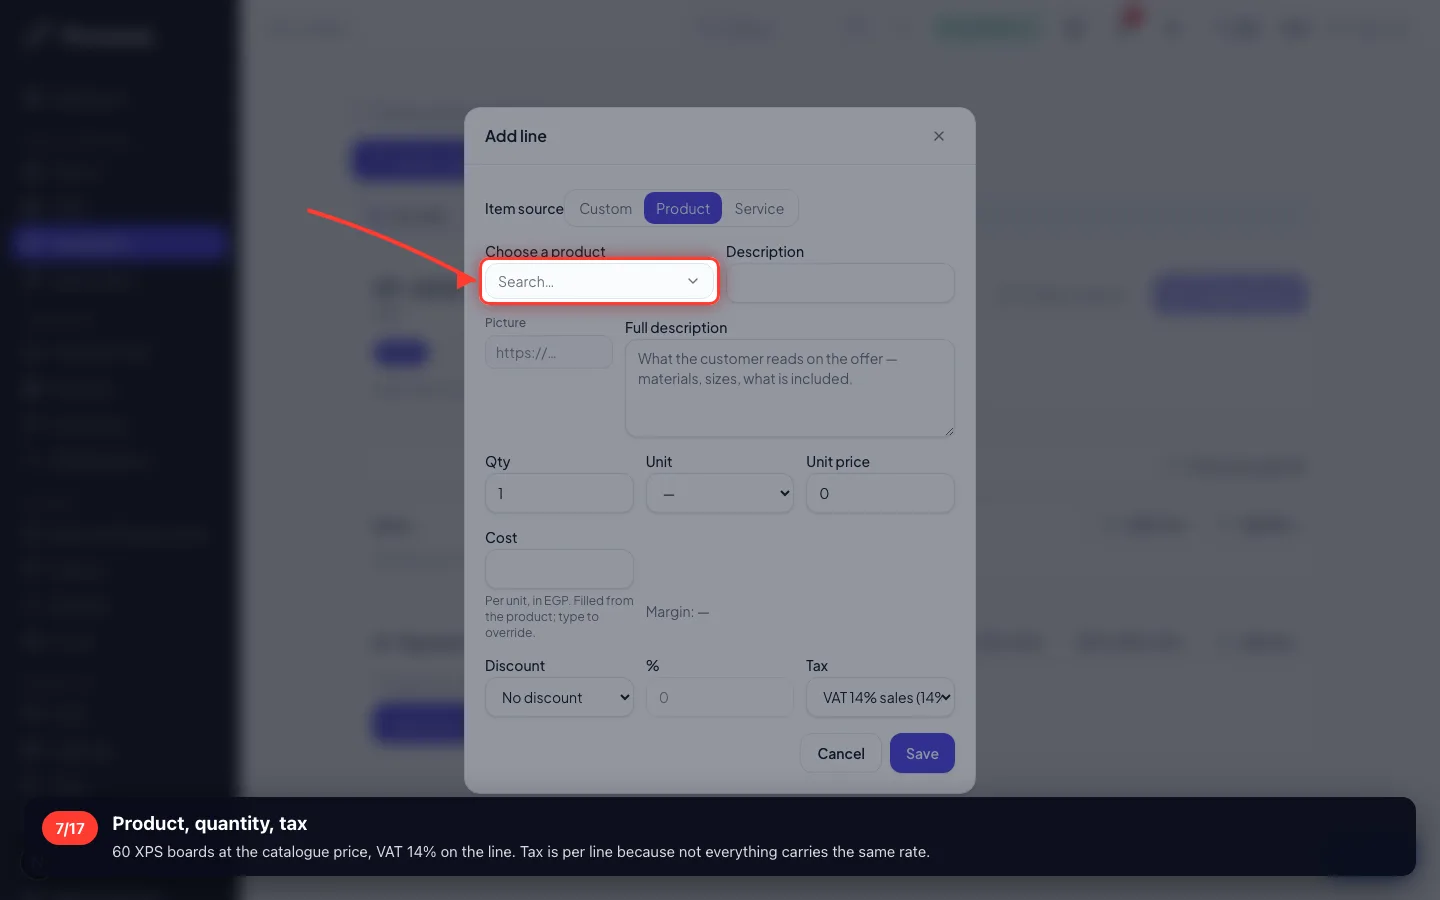Screen dimensions: 1440x900
Task: Click the Qty field showing 1
Action: 559,493
